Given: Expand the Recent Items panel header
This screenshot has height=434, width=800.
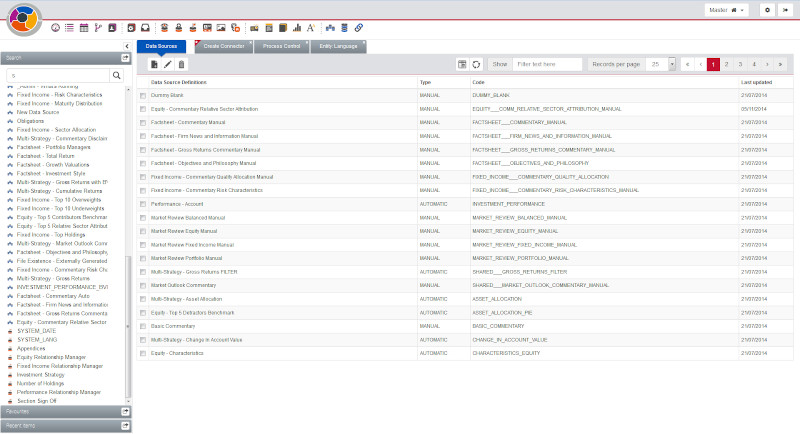Looking at the screenshot, I should tap(65, 425).
